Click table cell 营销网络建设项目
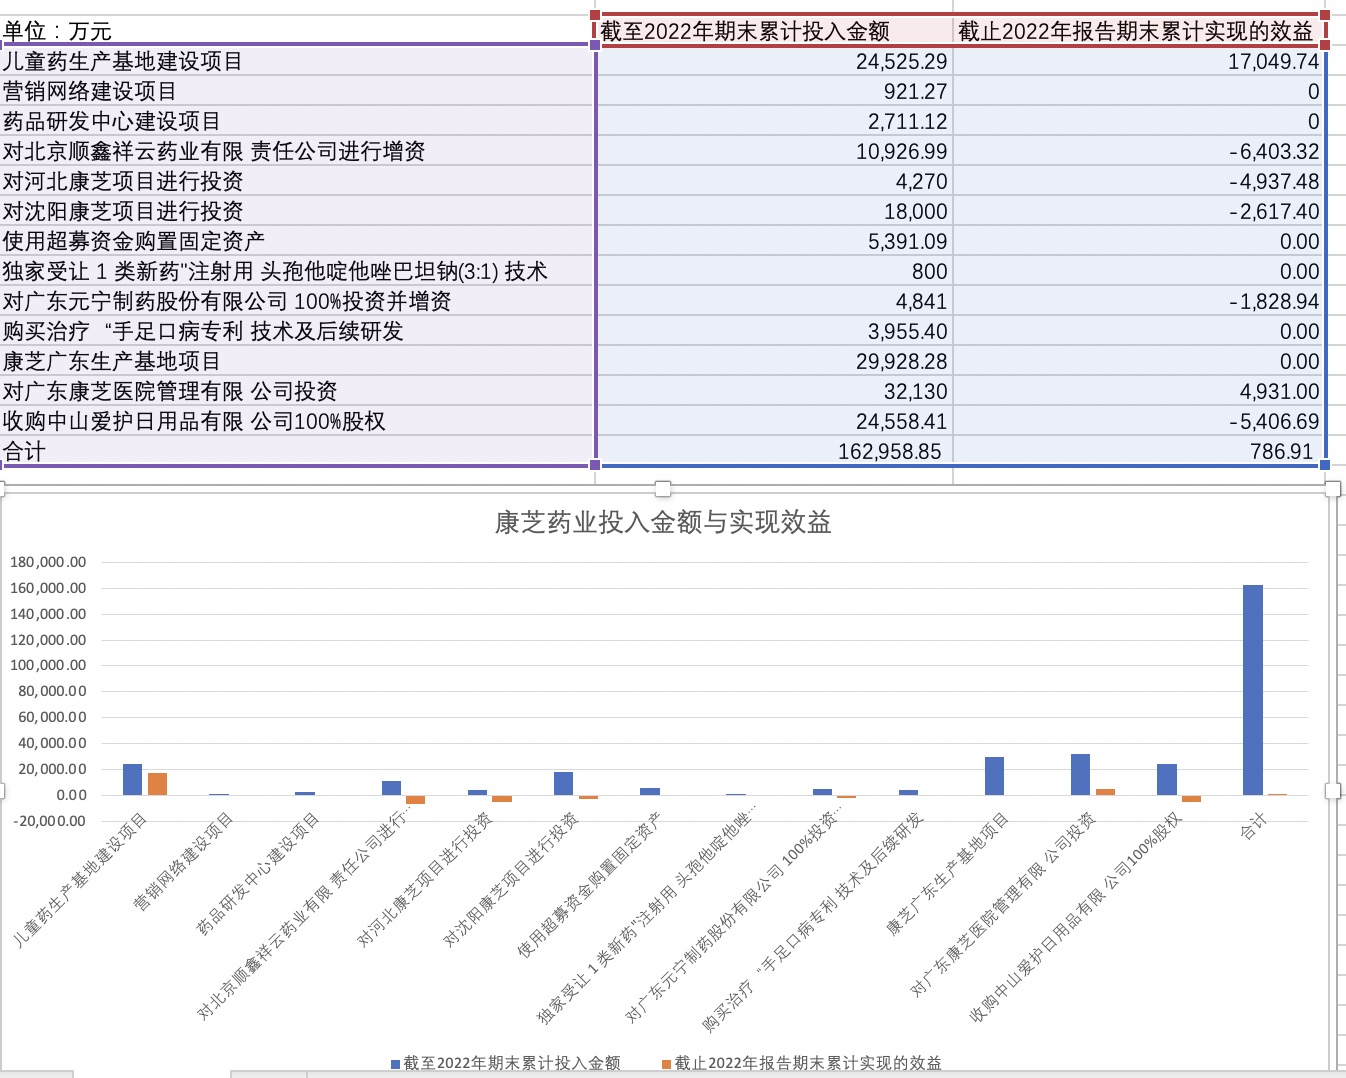This screenshot has height=1078, width=1346. [297, 91]
